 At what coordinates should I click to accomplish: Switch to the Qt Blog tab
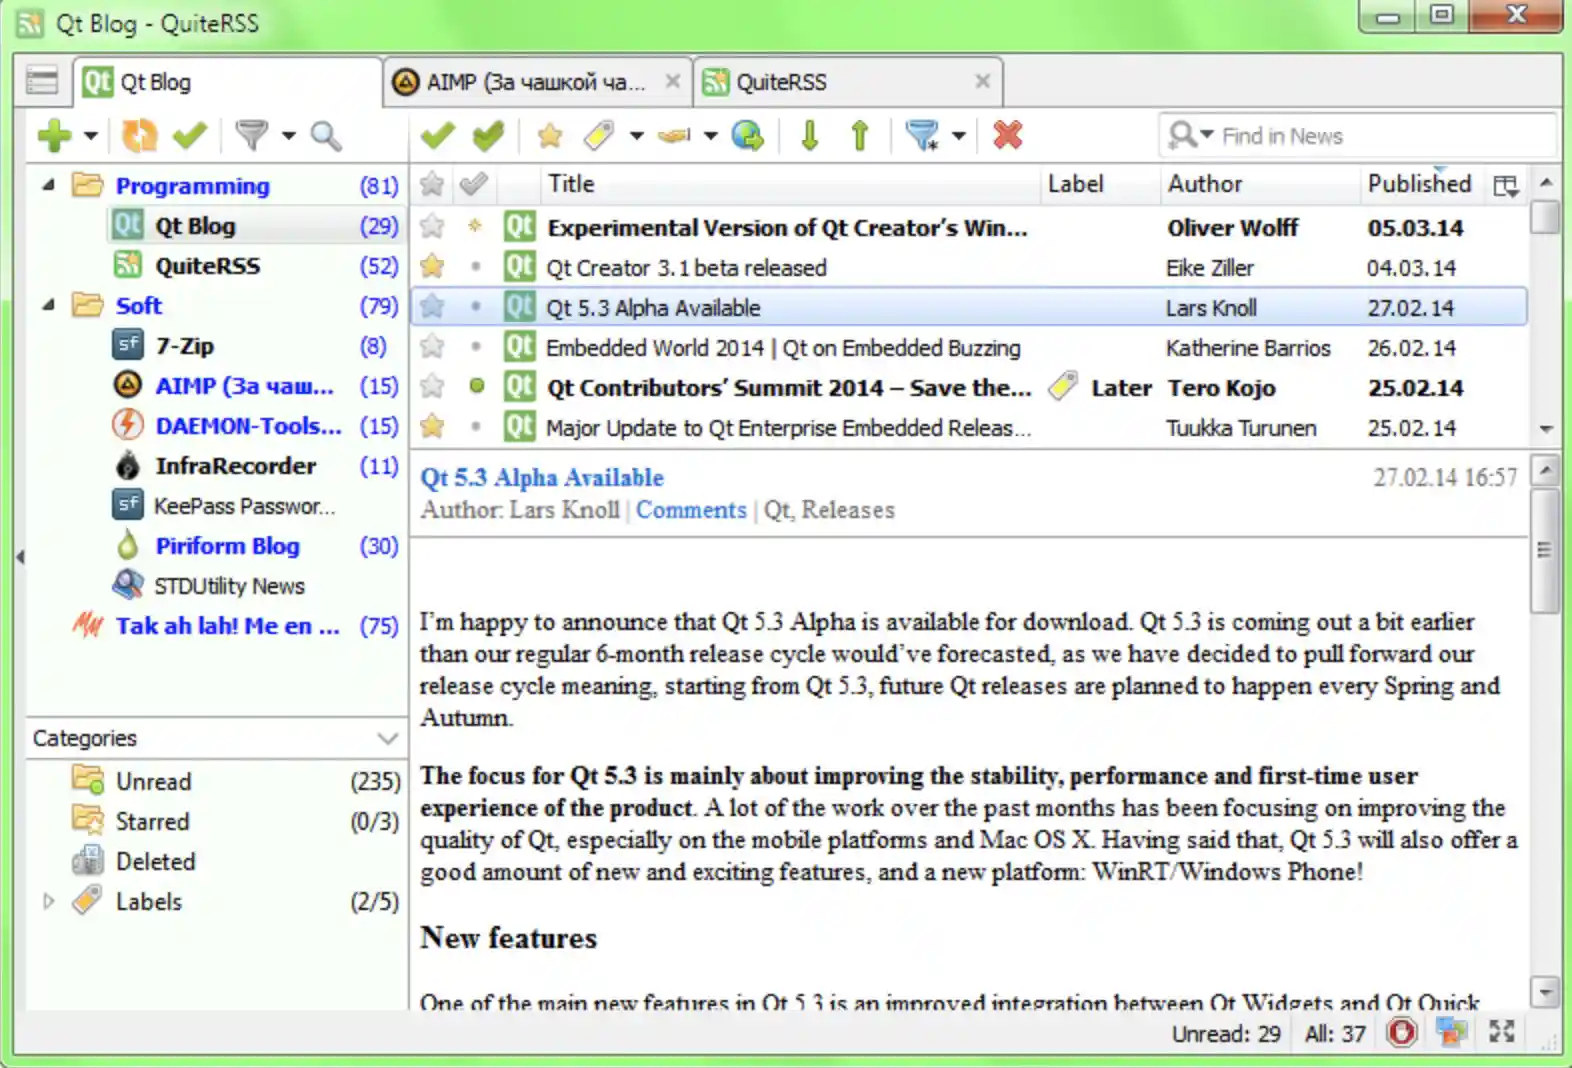(x=228, y=82)
